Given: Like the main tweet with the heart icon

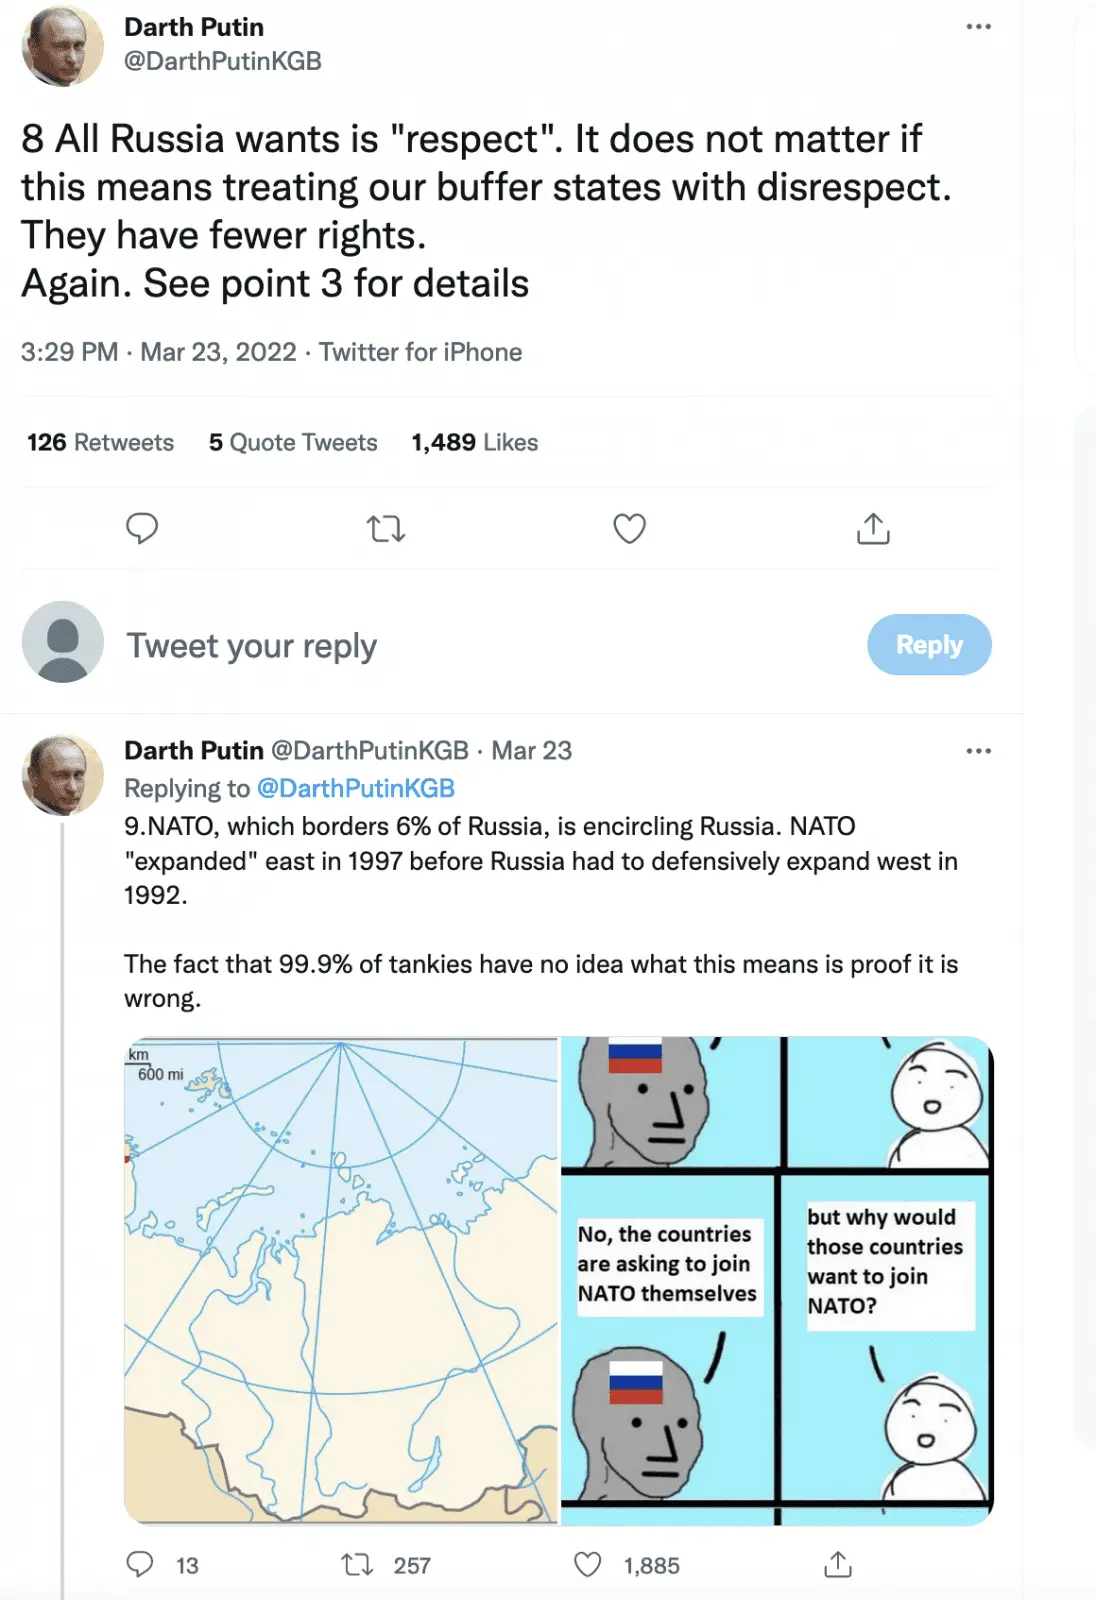Looking at the screenshot, I should point(629,528).
